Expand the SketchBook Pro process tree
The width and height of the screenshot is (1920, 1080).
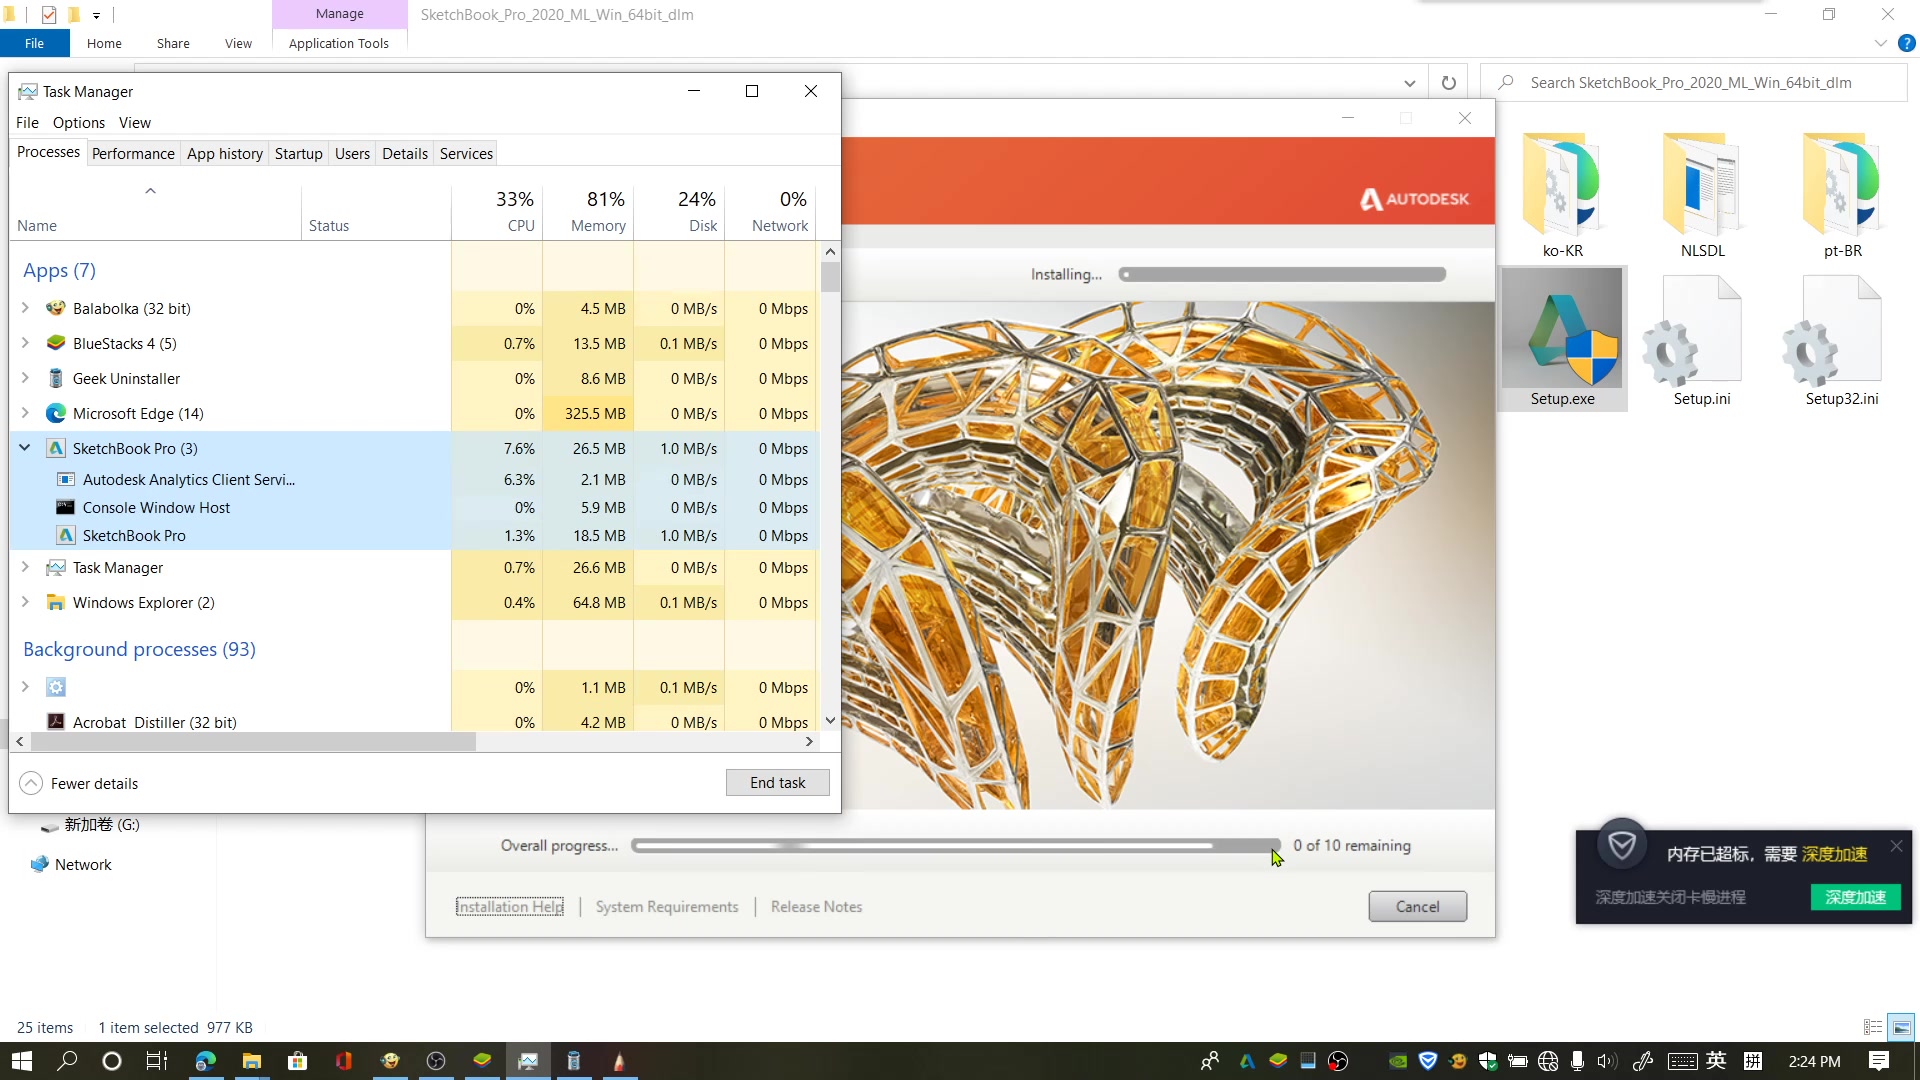(24, 447)
